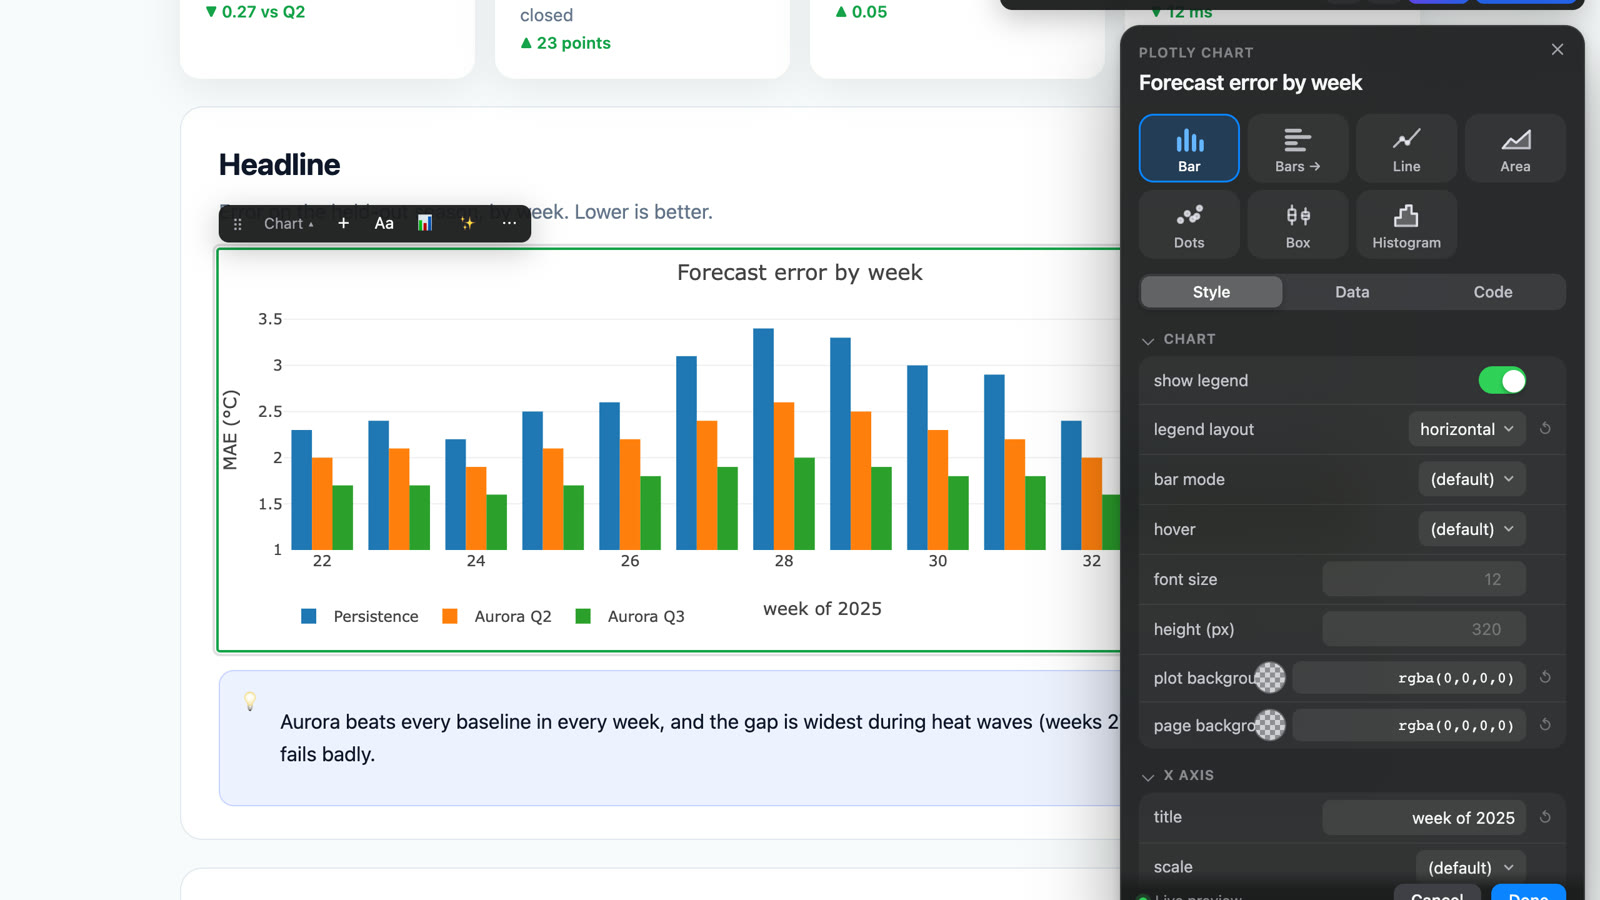Open the more options ellipsis menu

coord(509,223)
